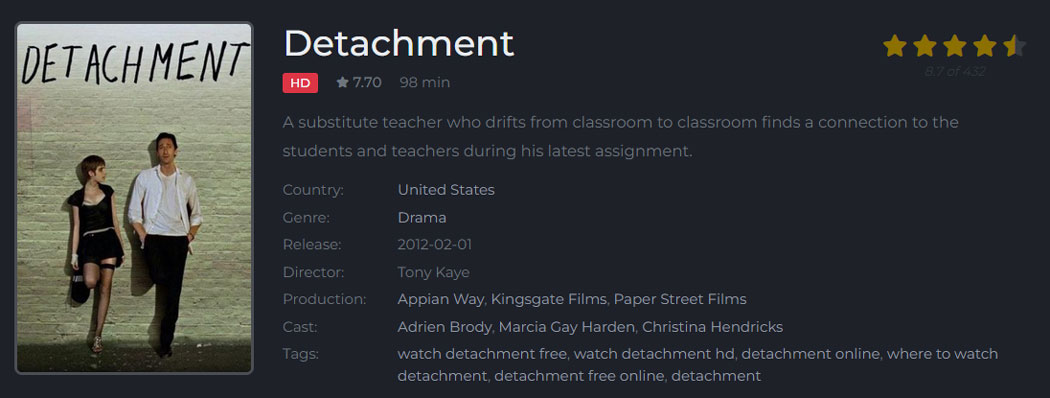The width and height of the screenshot is (1050, 398).
Task: Open the Appian Way production link
Action: (440, 299)
